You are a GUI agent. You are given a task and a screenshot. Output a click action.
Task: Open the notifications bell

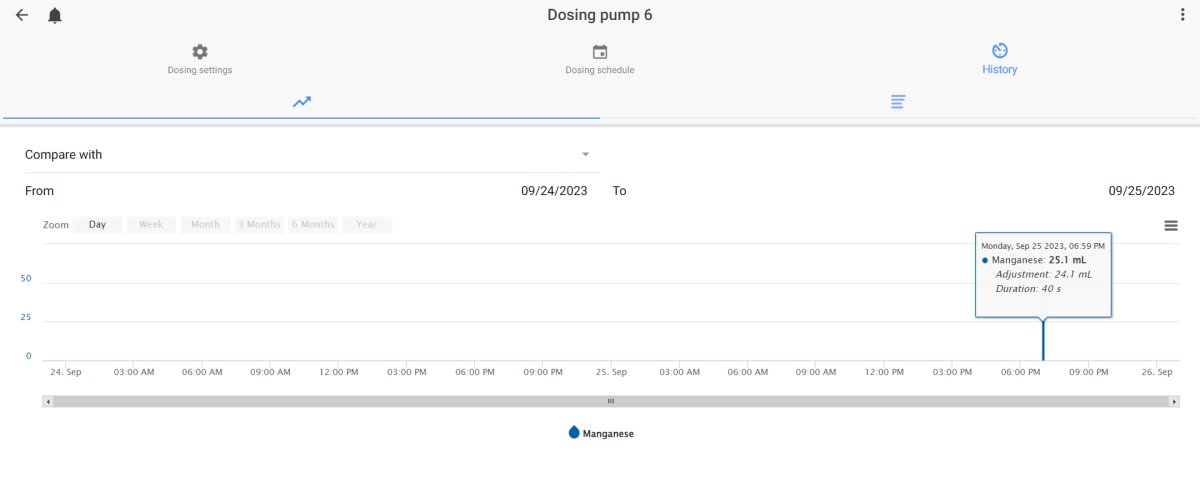[x=55, y=15]
